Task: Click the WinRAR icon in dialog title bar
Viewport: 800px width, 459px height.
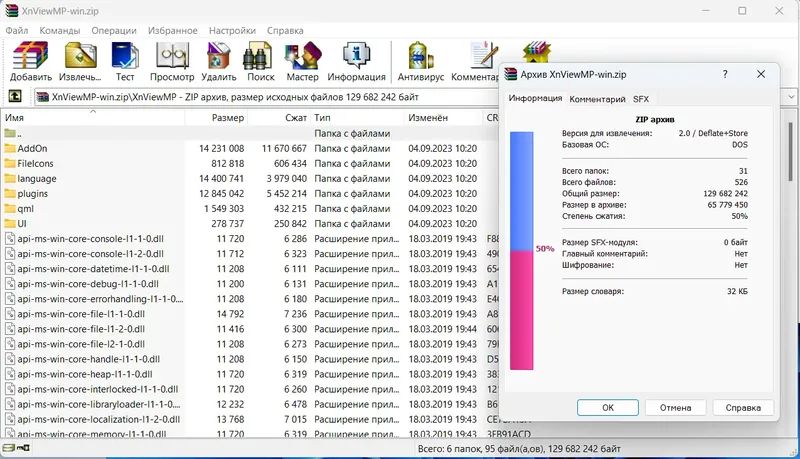Action: click(511, 74)
